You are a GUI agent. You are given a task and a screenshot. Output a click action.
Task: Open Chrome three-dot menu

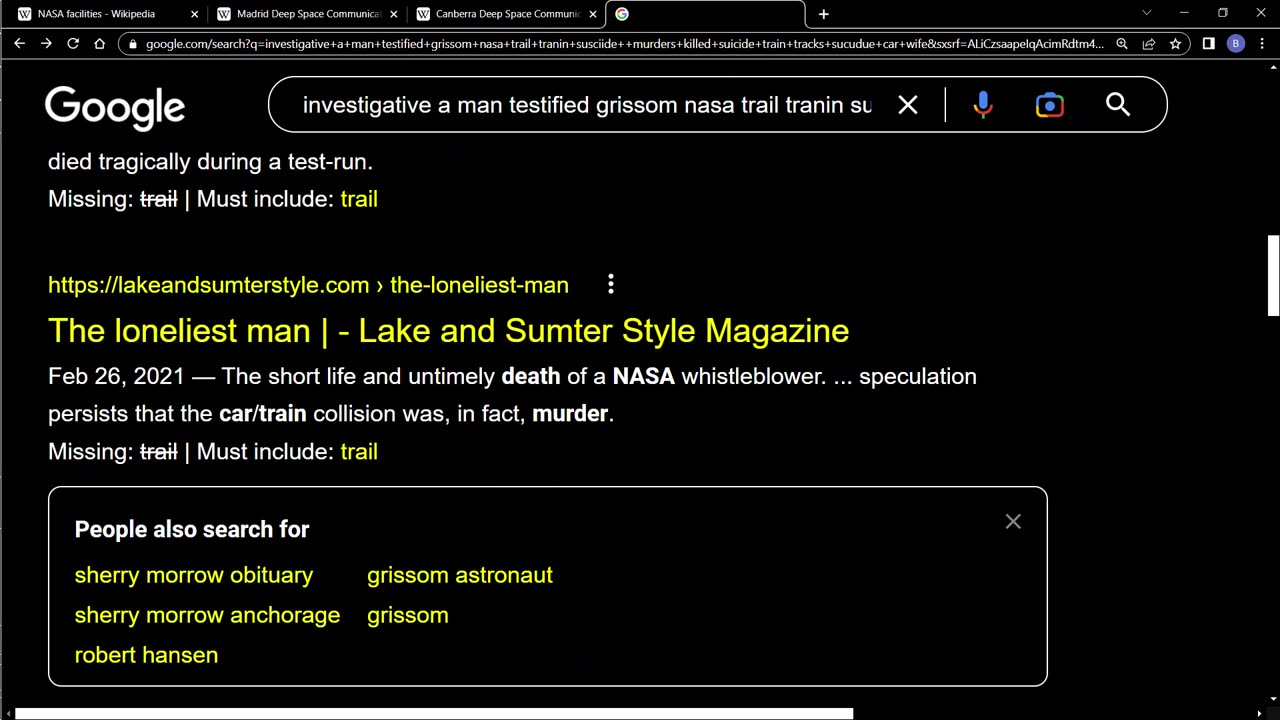[x=1262, y=44]
